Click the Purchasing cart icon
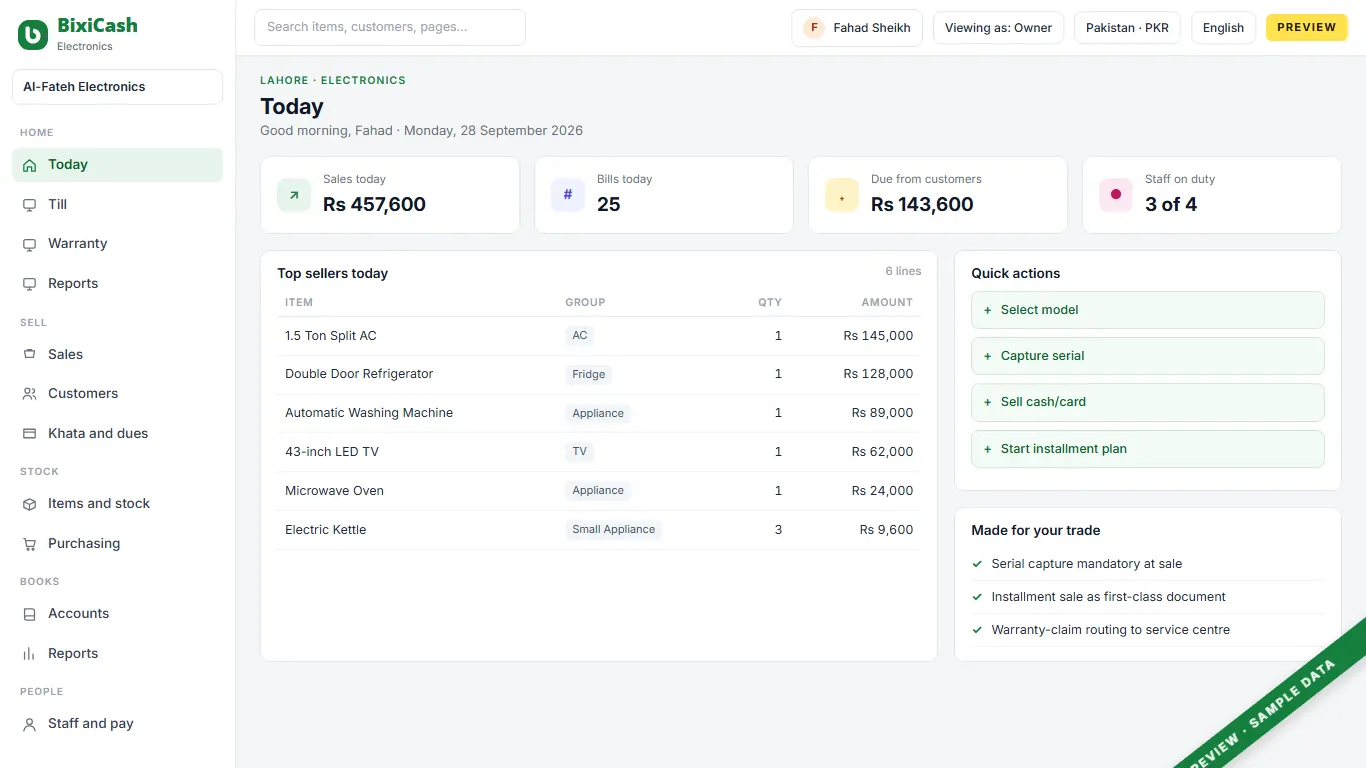The height and width of the screenshot is (768, 1366). 29,544
